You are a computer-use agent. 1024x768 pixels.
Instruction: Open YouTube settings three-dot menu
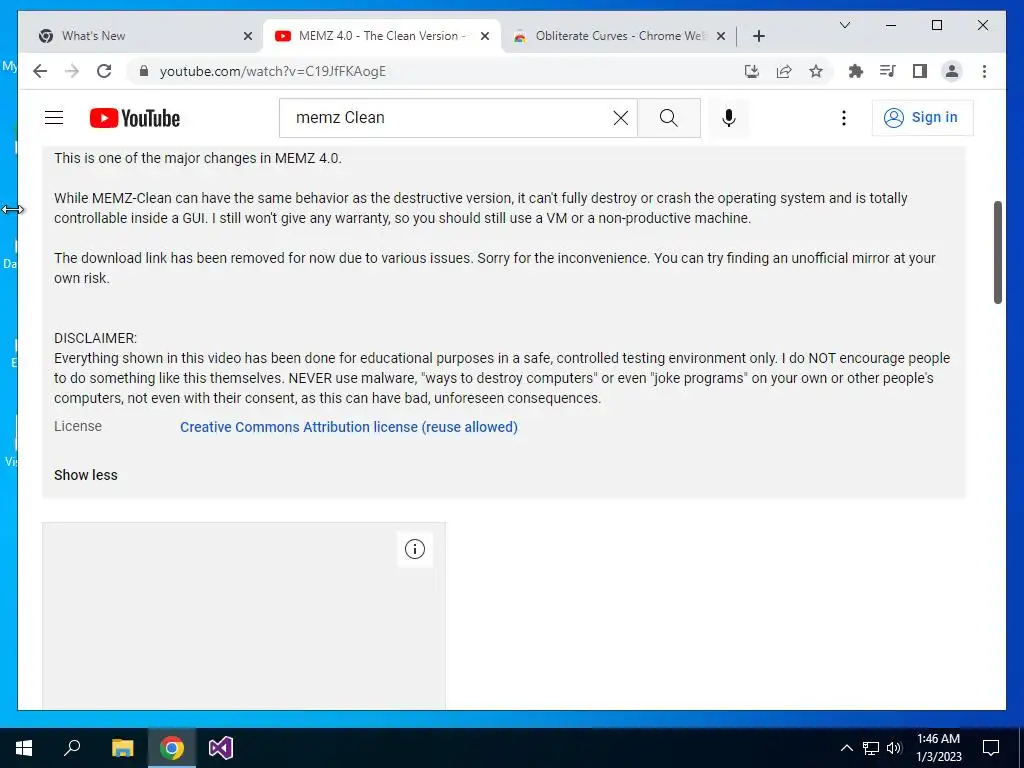click(844, 118)
